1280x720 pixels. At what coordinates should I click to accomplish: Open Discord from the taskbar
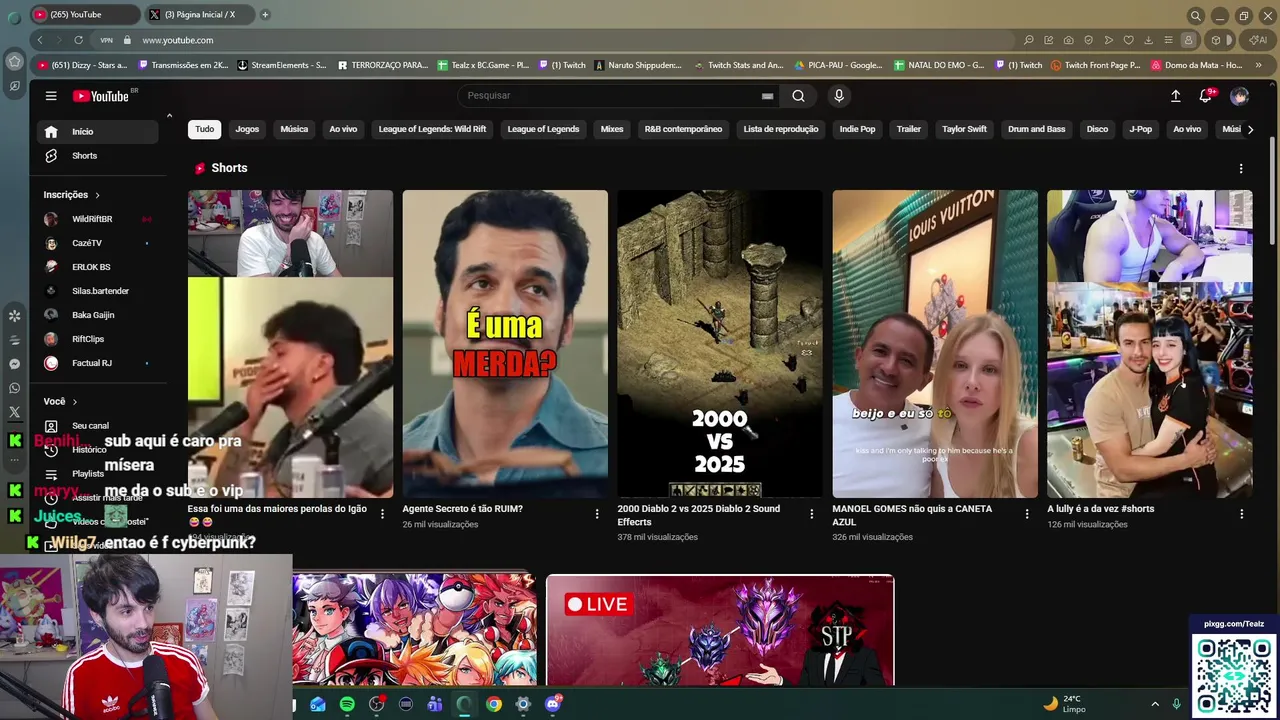click(553, 704)
